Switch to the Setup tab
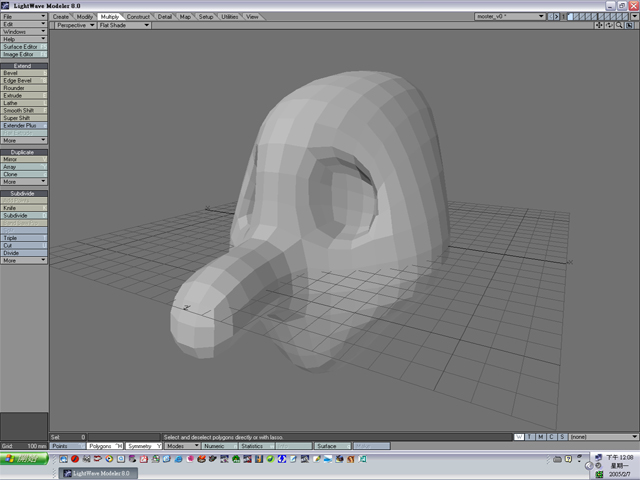The width and height of the screenshot is (640, 480). coord(206,17)
